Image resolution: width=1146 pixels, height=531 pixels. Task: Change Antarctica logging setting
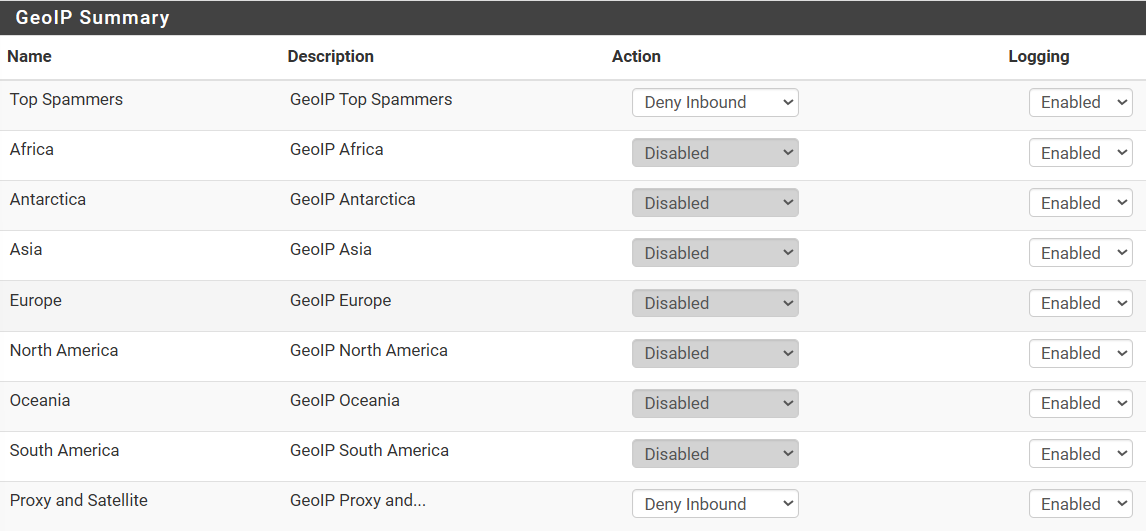1080,202
